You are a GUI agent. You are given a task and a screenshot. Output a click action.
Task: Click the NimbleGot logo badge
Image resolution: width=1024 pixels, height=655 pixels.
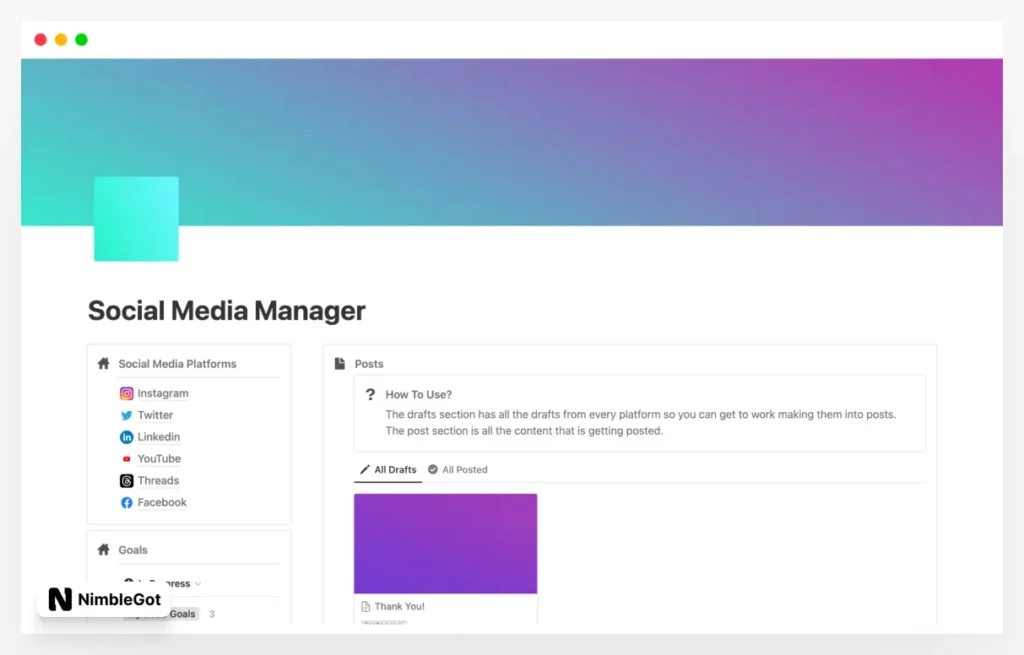[100, 600]
